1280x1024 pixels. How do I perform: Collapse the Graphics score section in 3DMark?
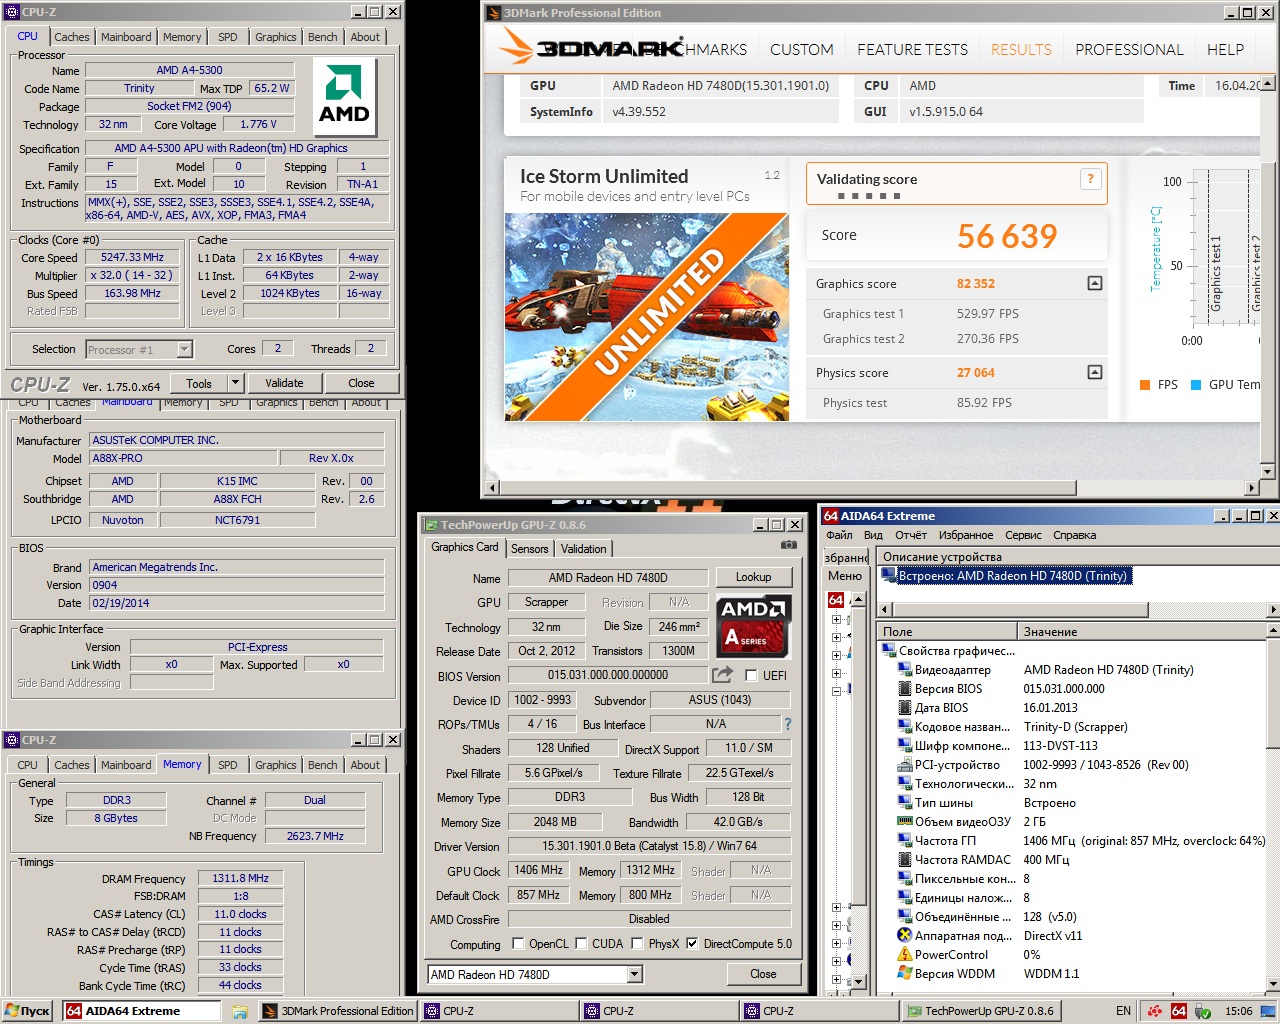click(x=1095, y=284)
